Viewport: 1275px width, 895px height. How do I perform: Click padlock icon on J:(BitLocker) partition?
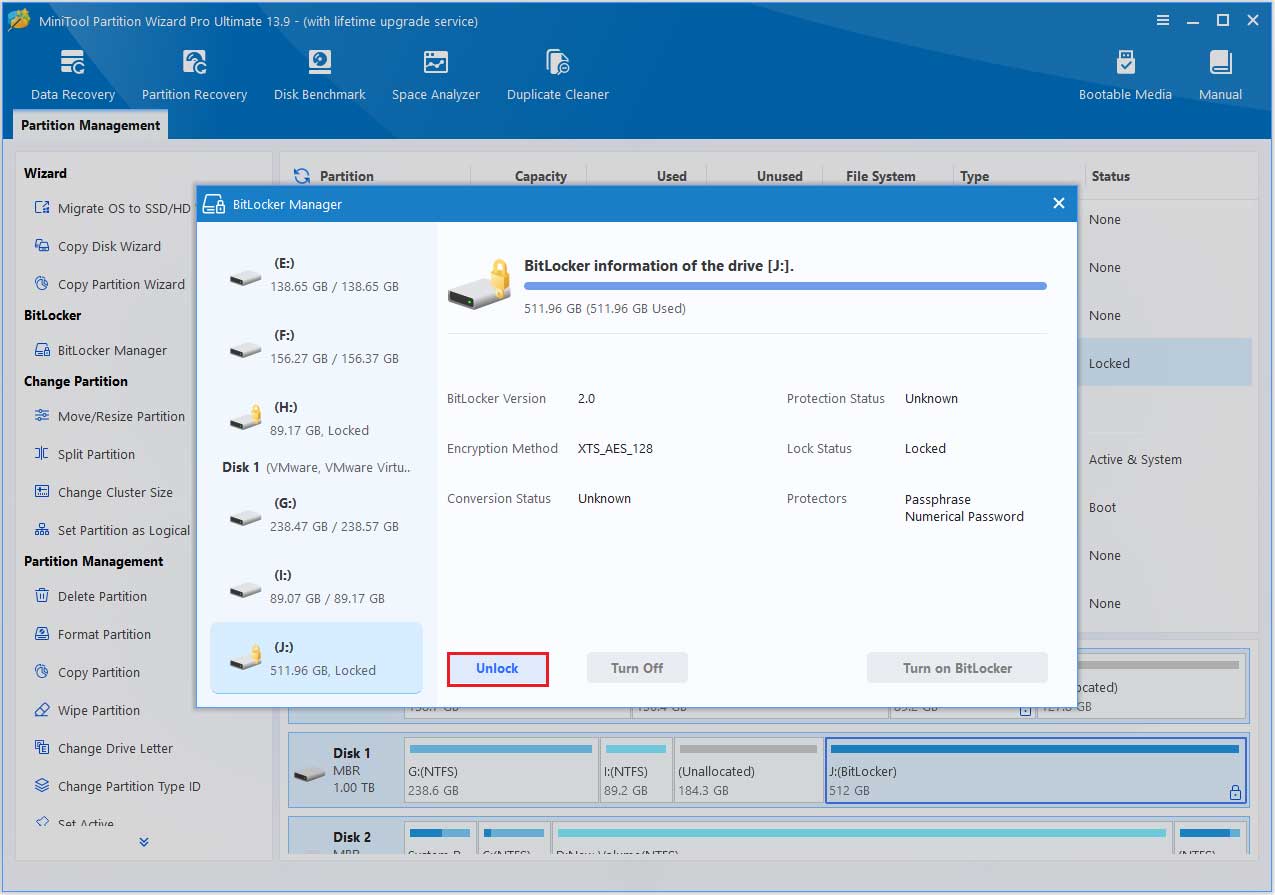click(1235, 792)
